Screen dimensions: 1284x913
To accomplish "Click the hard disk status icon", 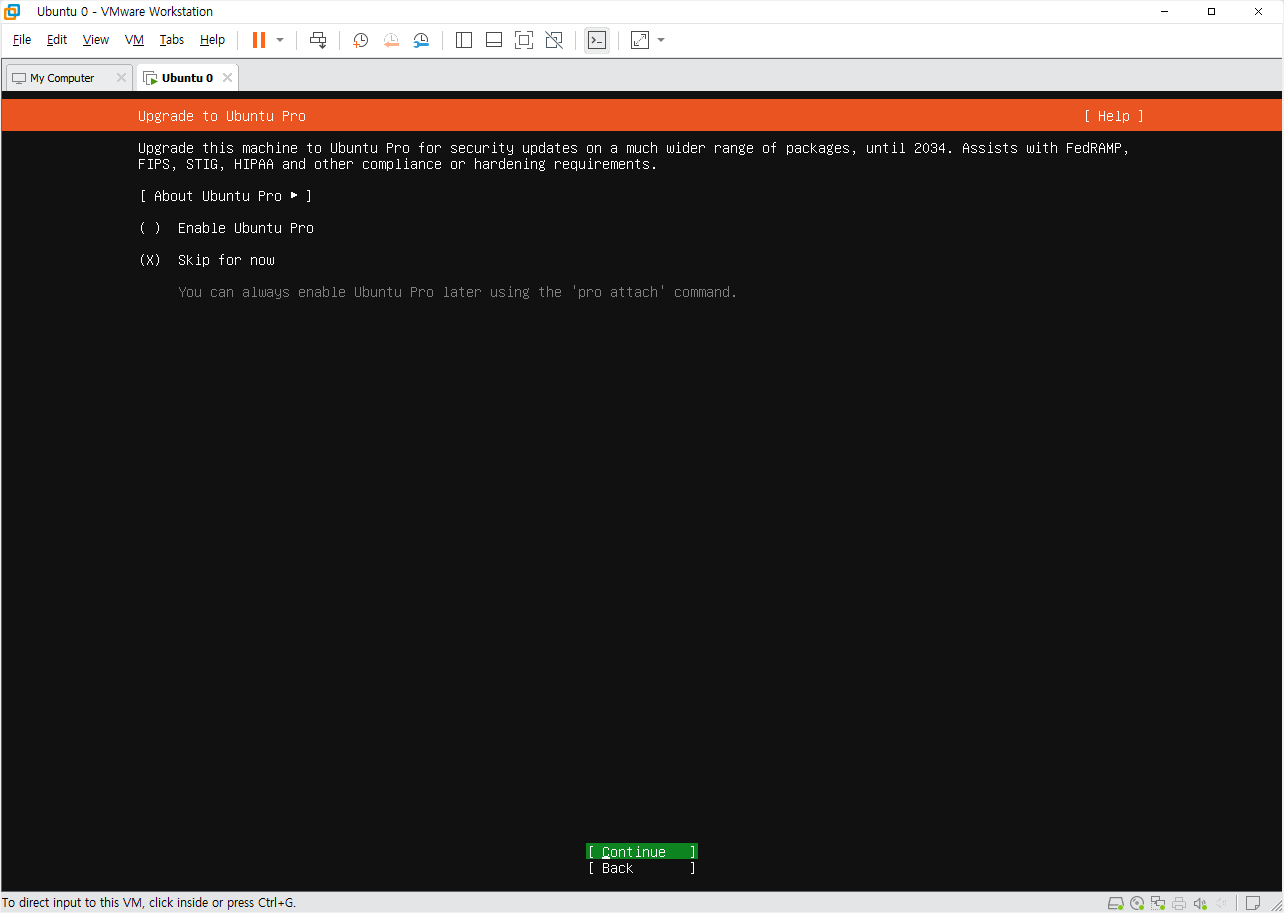I will click(1117, 903).
